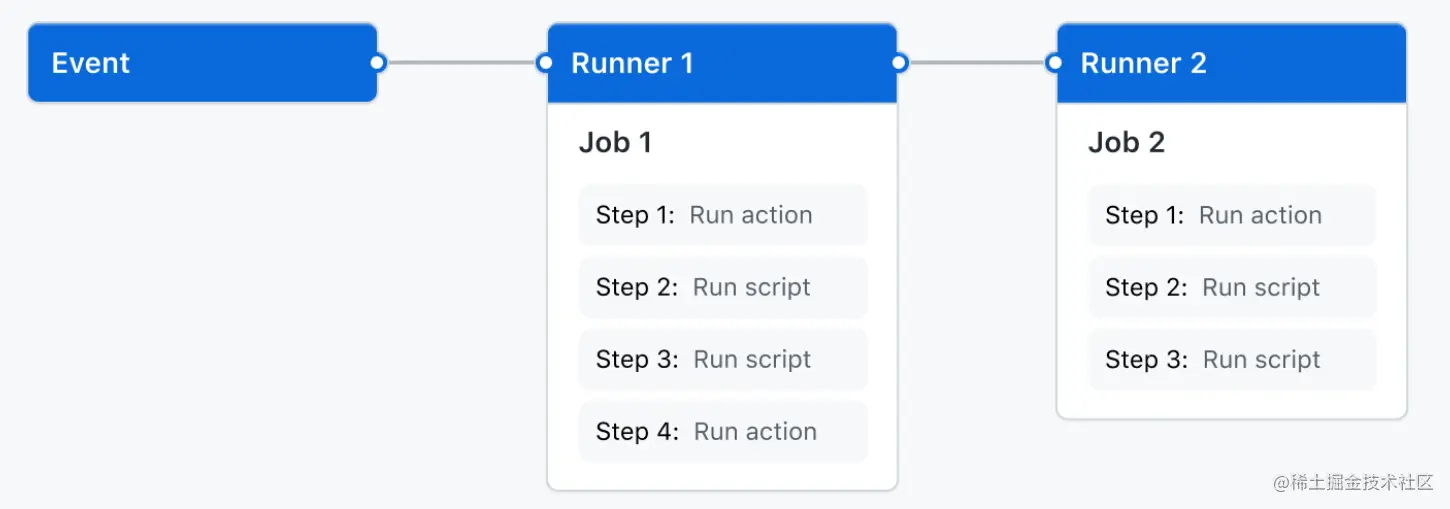Click Runner 1's left connector dot
1450x509 pixels.
pyautogui.click(x=544, y=63)
